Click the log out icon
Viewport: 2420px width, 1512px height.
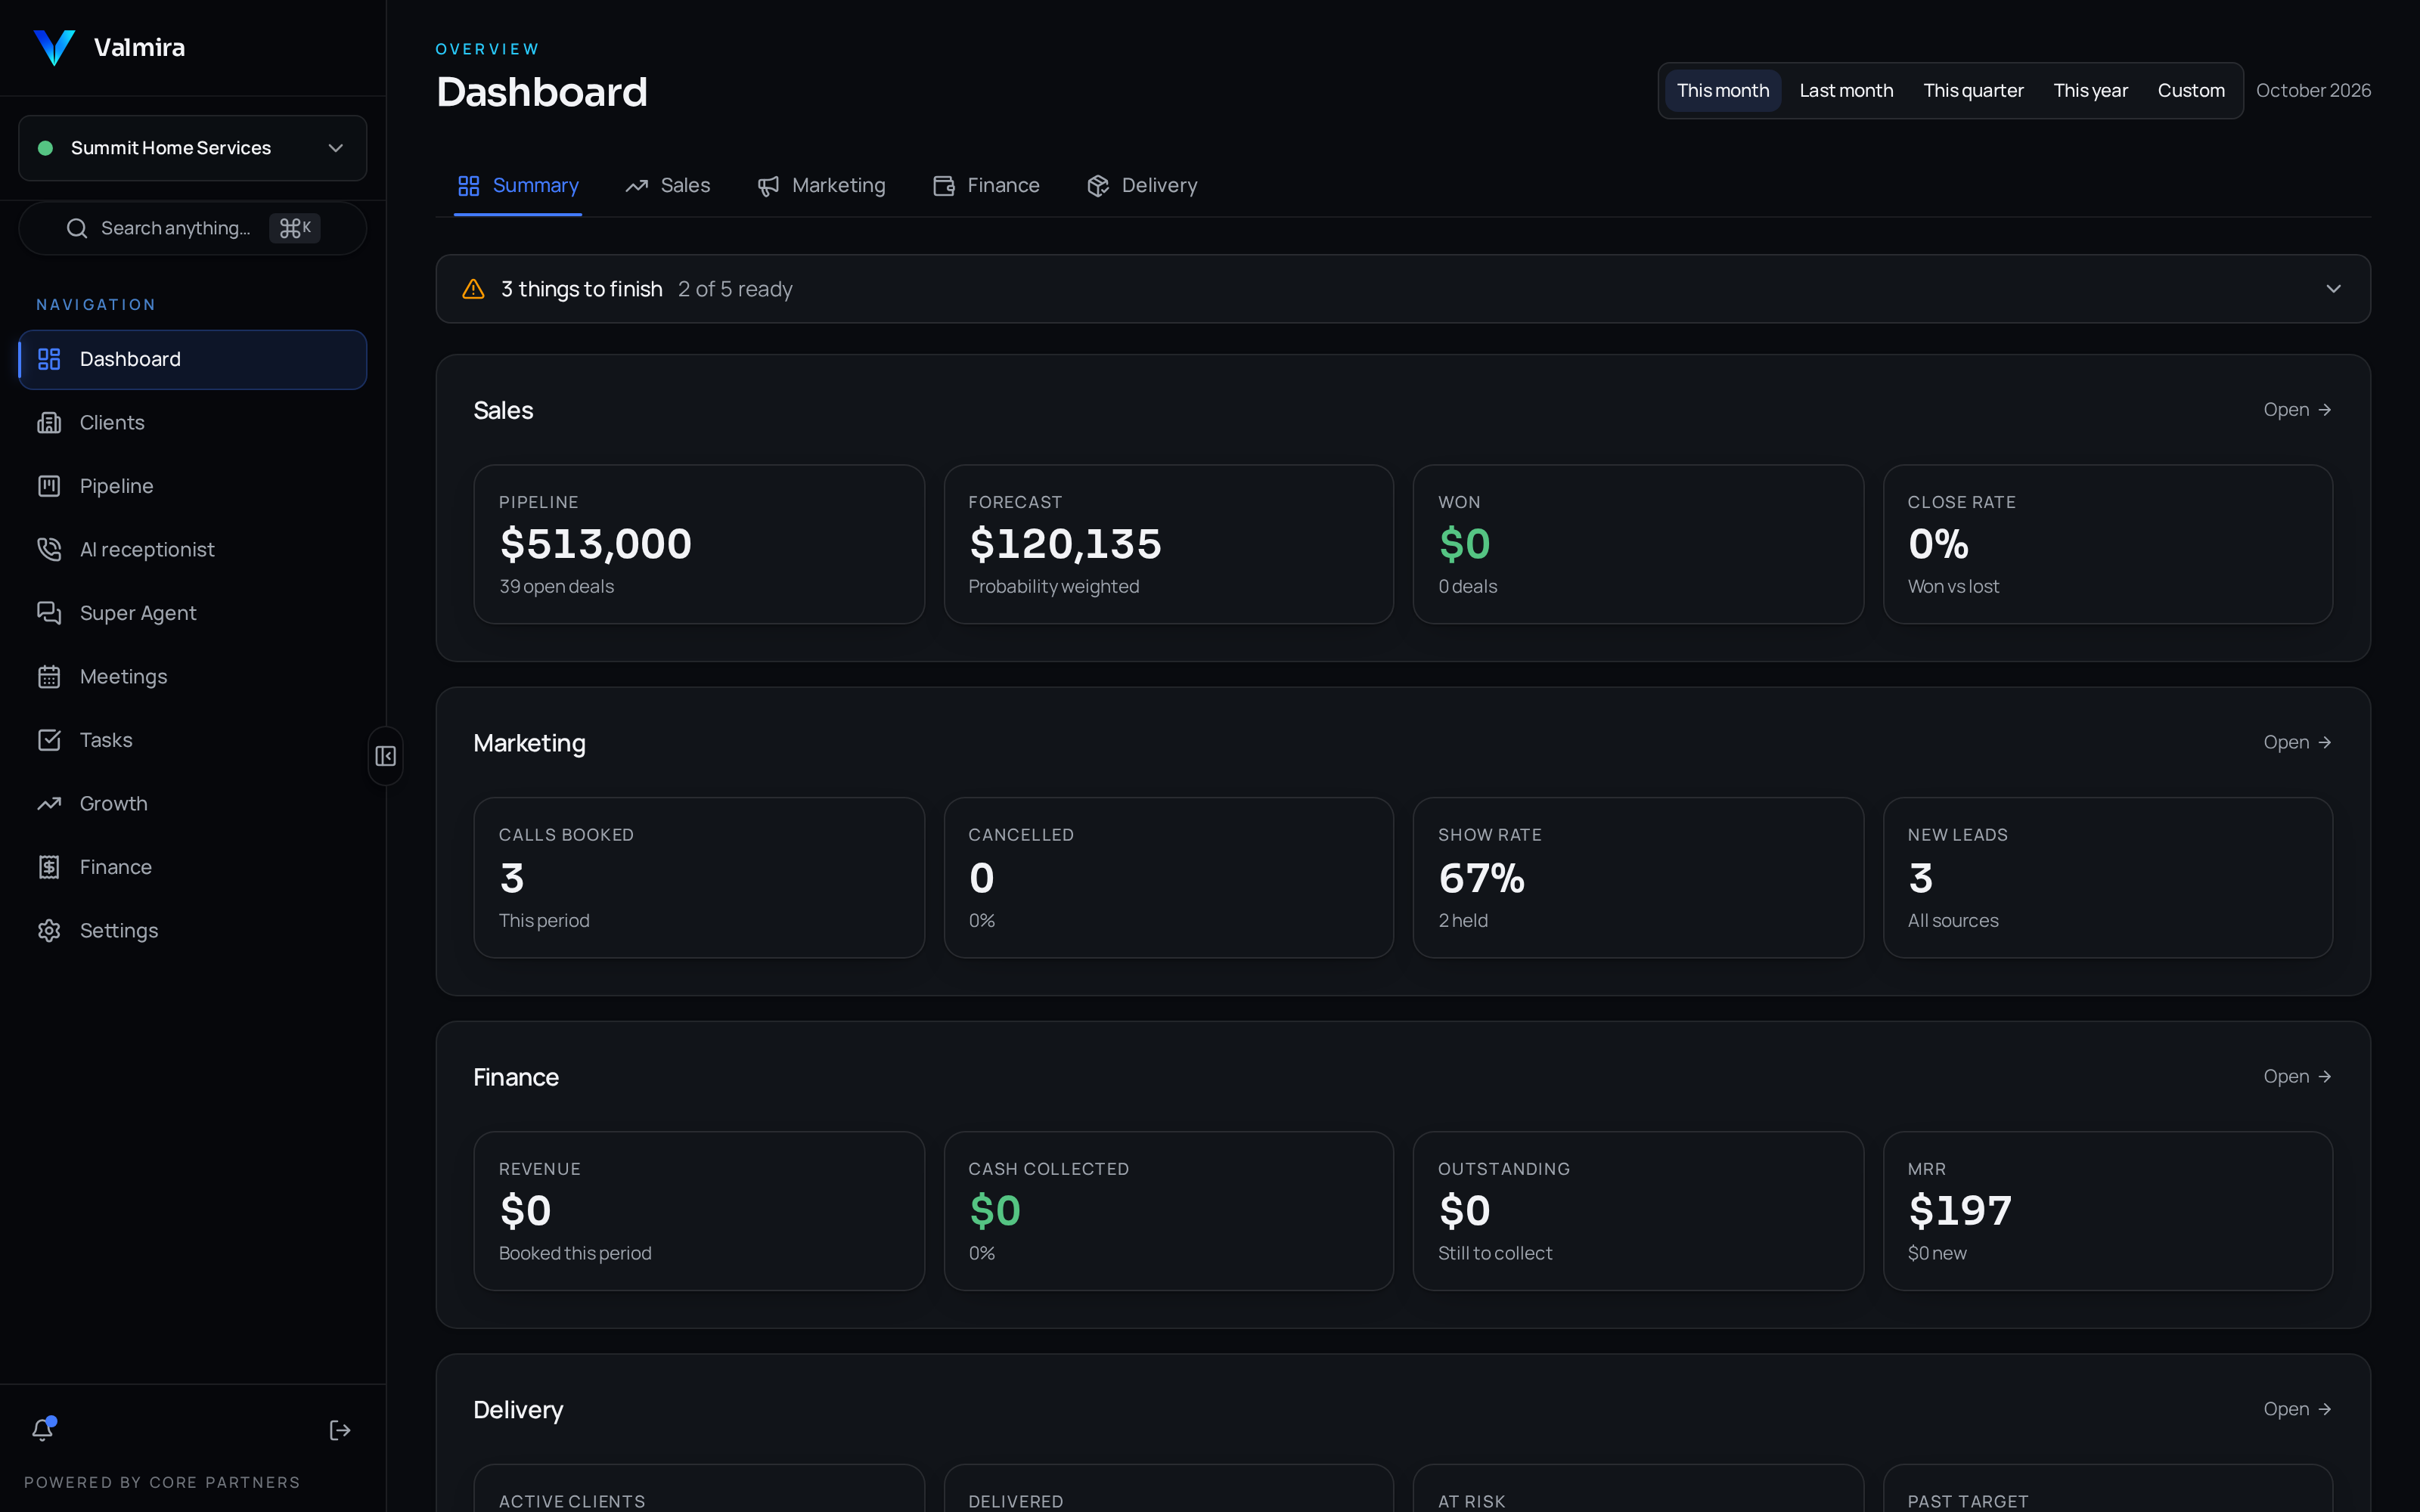point(340,1430)
